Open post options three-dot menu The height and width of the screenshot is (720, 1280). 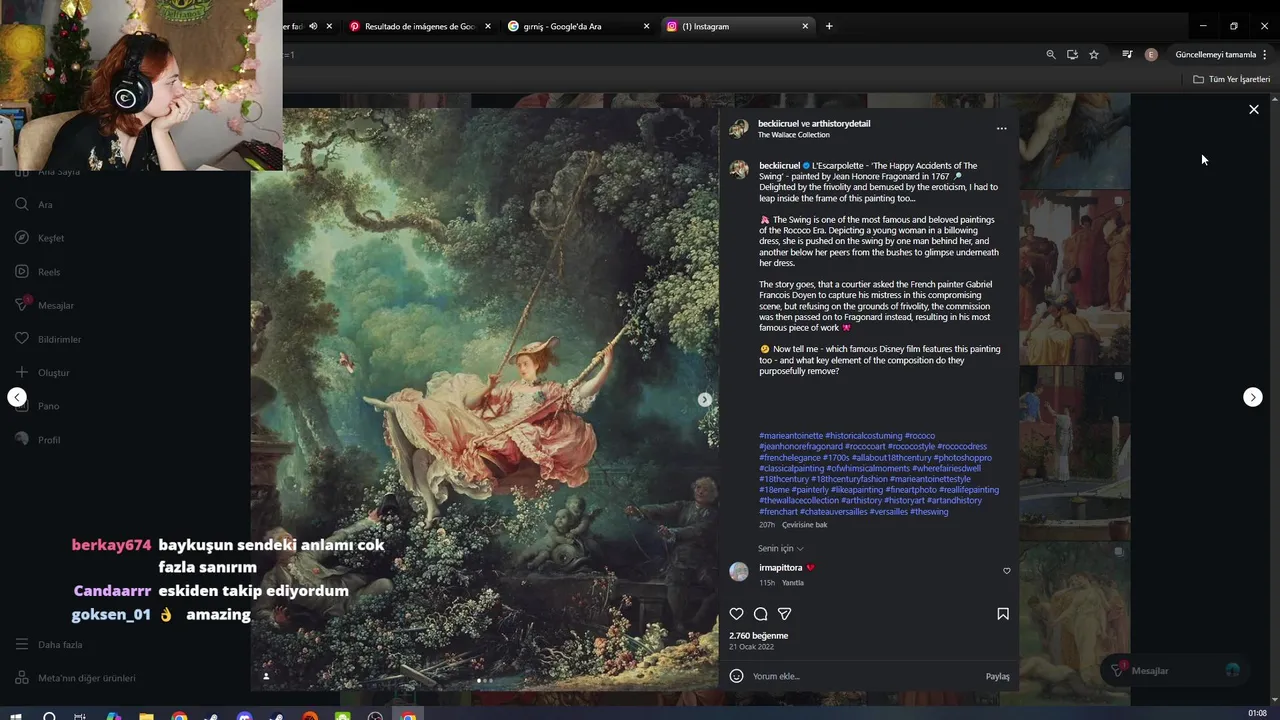pos(1001,129)
